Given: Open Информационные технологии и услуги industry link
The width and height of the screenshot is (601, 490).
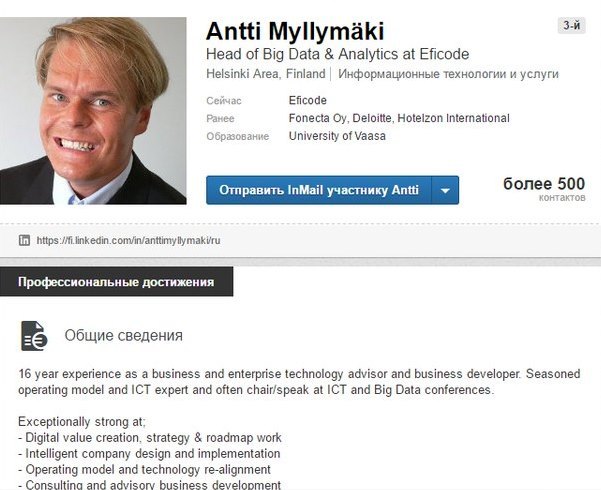Looking at the screenshot, I should (x=449, y=74).
